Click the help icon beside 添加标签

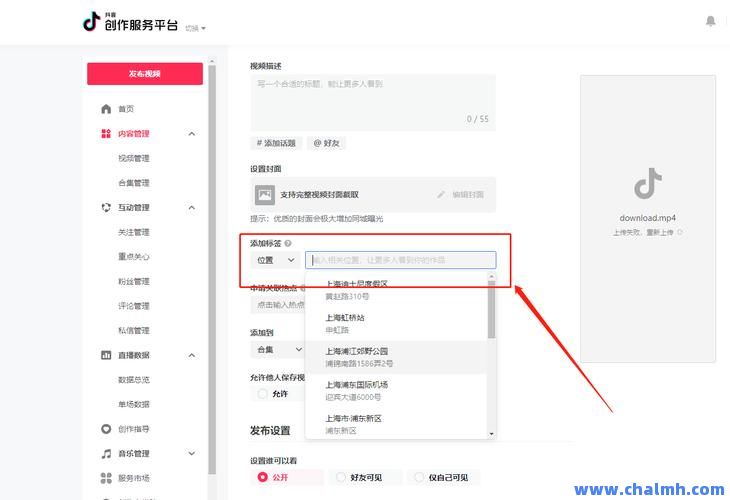(288, 243)
